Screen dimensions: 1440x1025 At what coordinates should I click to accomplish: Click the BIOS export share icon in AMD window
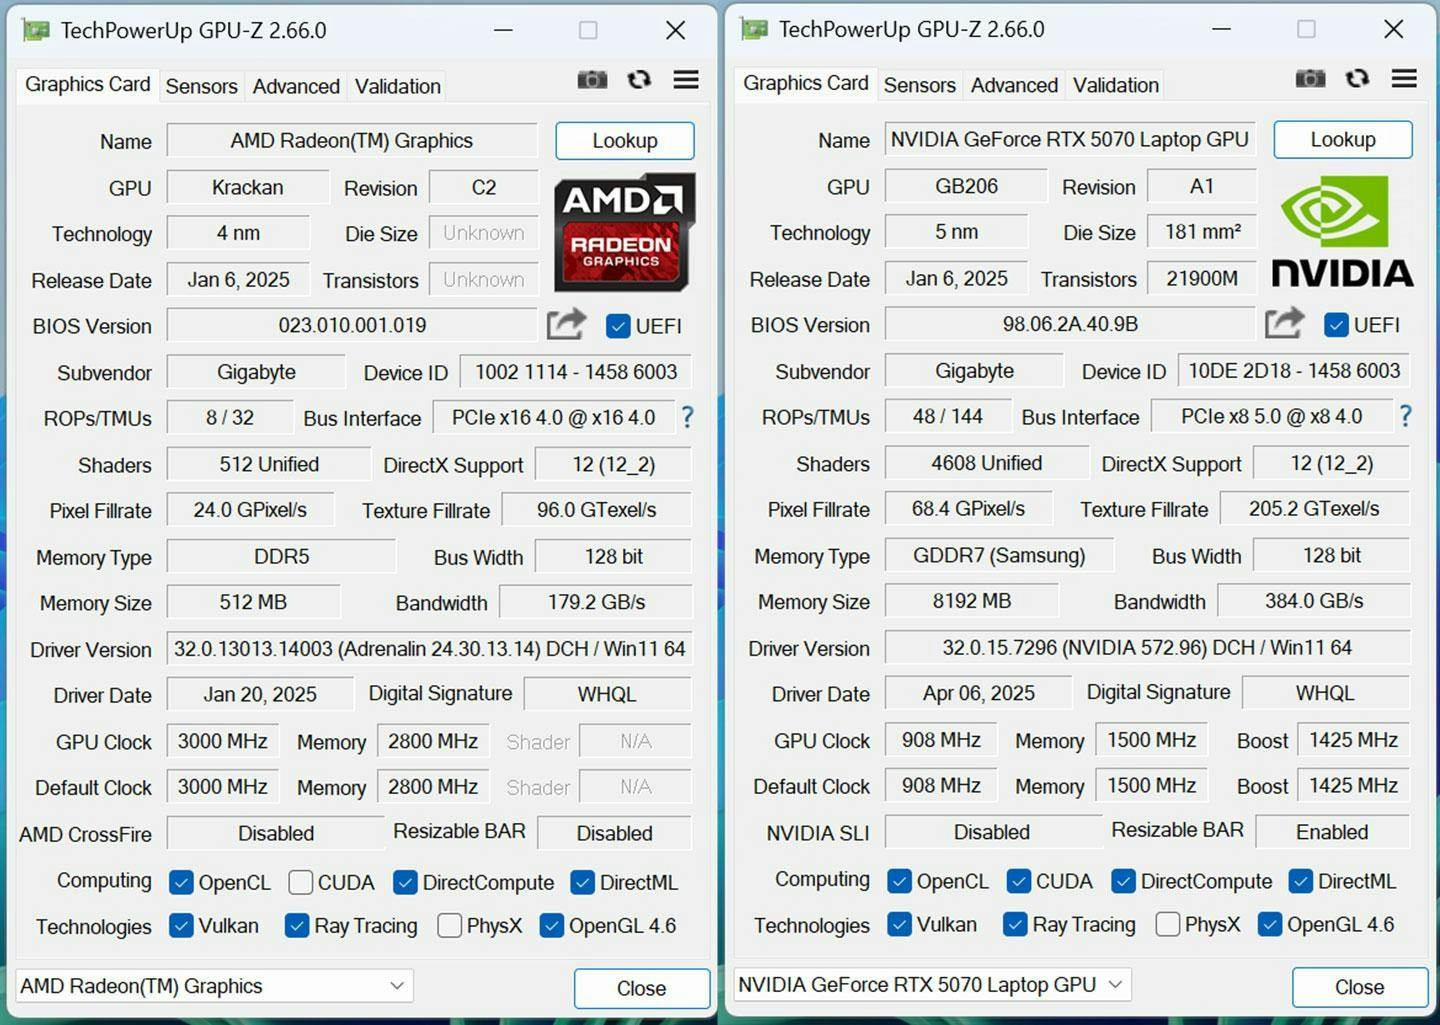[x=566, y=324]
